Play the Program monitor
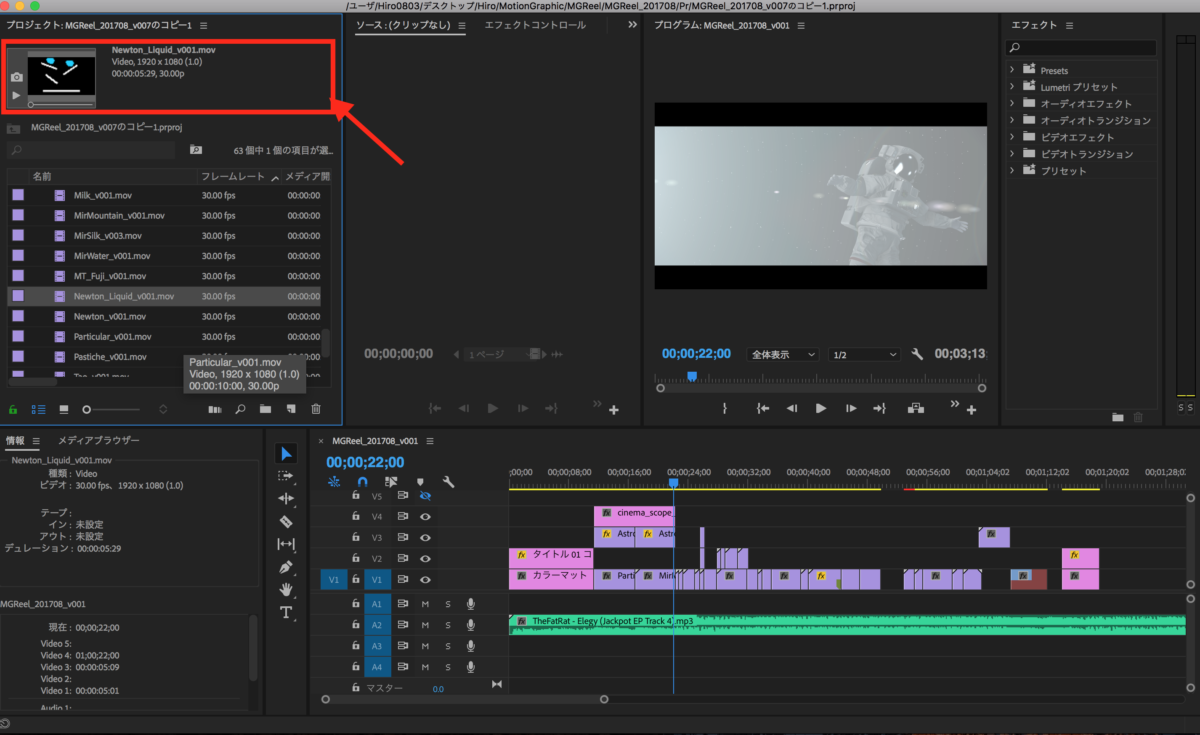Viewport: 1200px width, 735px height. tap(821, 408)
